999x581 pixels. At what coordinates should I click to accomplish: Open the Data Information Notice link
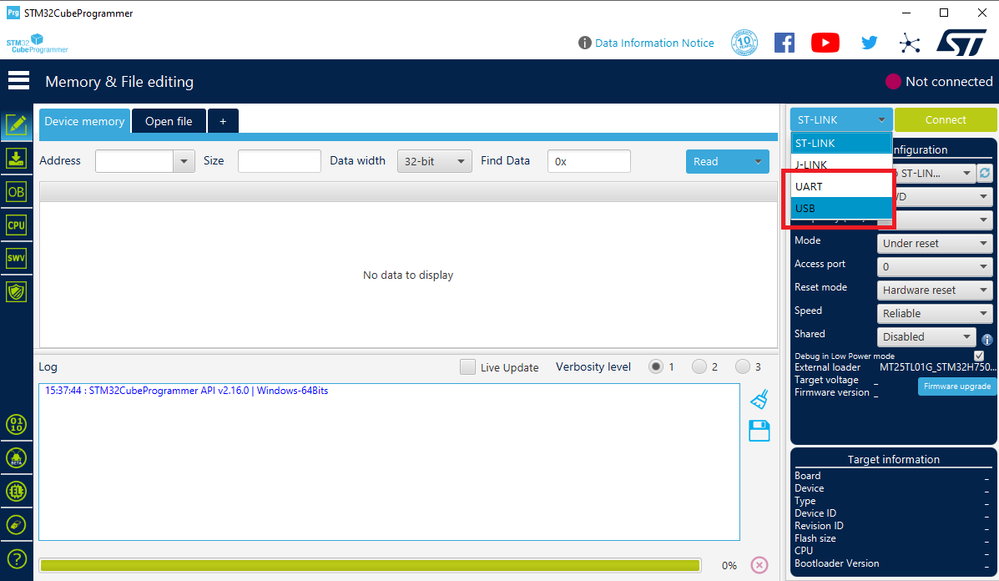tap(654, 43)
